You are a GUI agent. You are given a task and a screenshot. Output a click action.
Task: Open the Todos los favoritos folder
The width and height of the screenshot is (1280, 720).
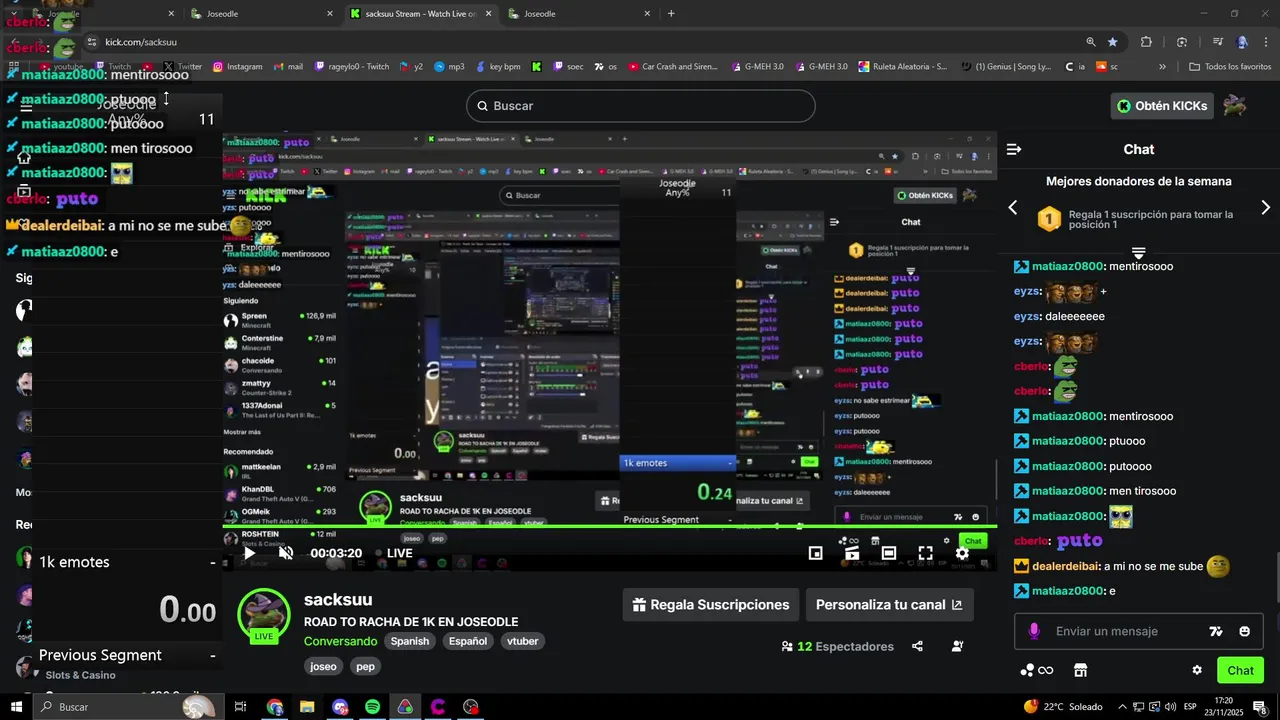click(1229, 67)
